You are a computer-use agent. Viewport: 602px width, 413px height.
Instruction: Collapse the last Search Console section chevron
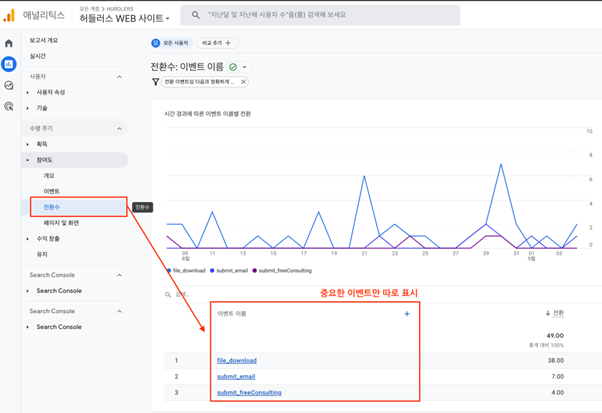pos(119,311)
